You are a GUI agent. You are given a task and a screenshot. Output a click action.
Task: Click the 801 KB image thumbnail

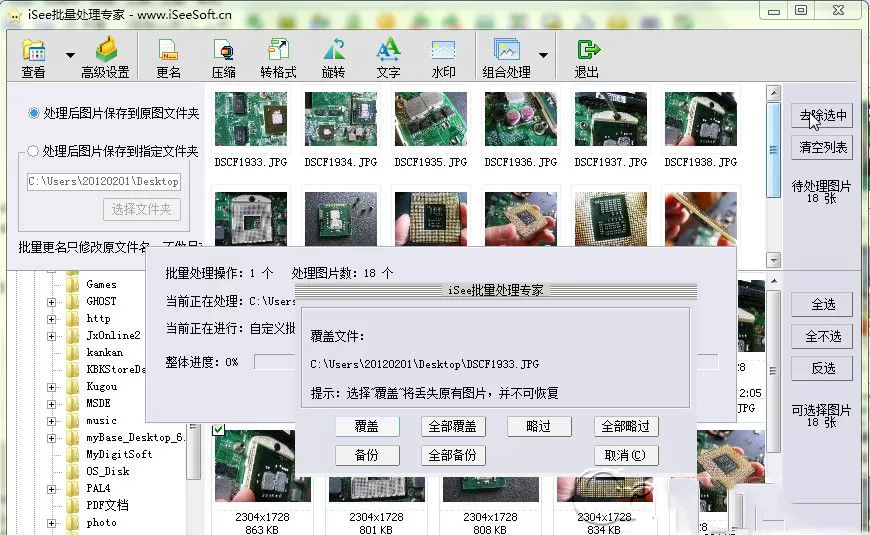[x=376, y=489]
